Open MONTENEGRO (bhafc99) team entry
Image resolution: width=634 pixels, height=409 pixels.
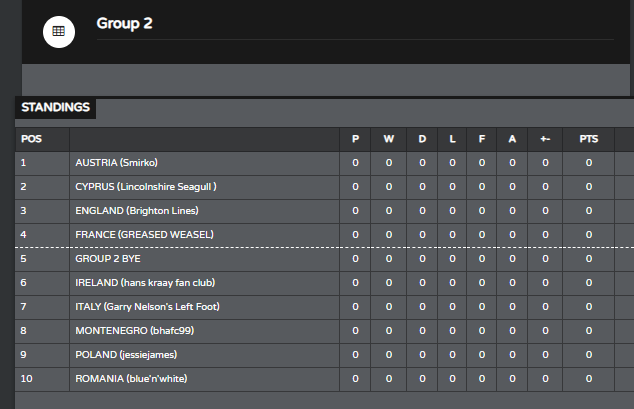(135, 331)
